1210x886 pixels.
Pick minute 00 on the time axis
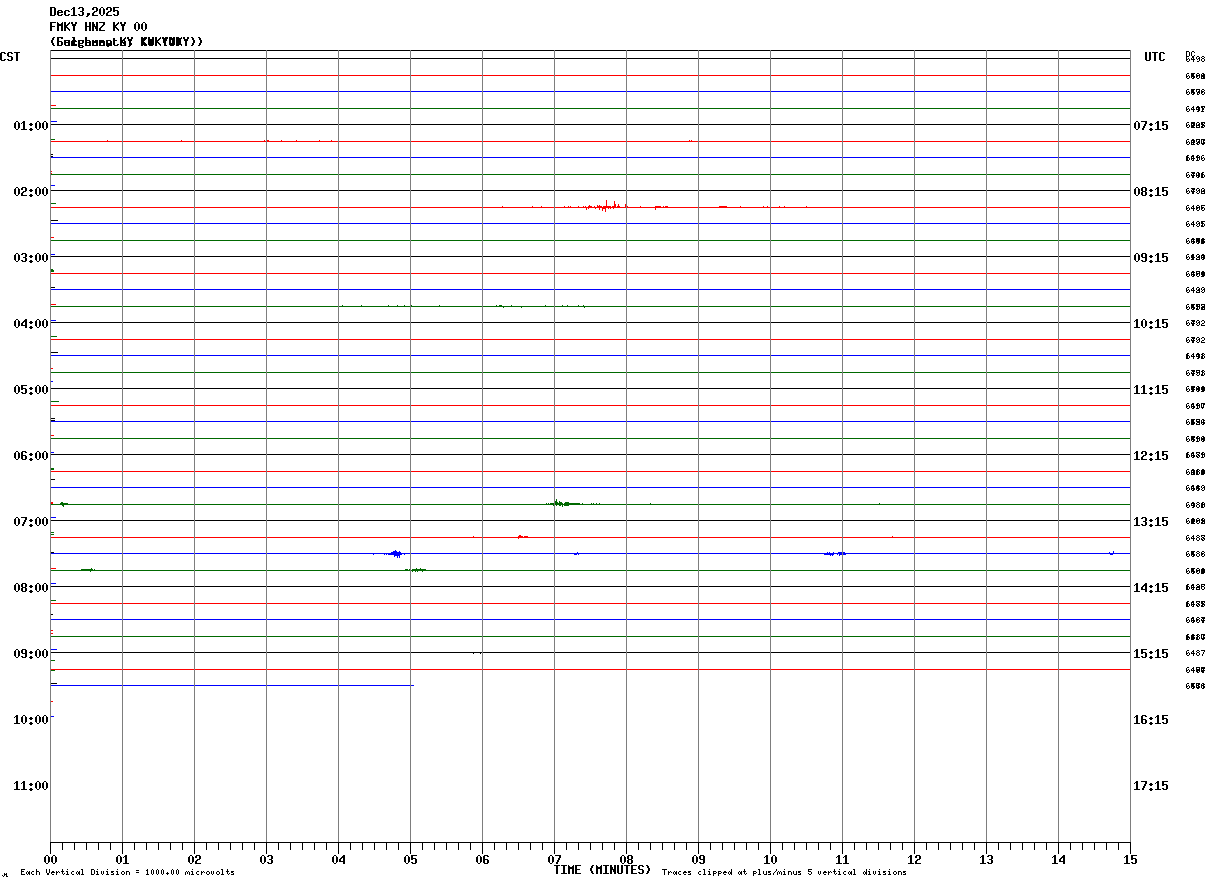(x=50, y=859)
